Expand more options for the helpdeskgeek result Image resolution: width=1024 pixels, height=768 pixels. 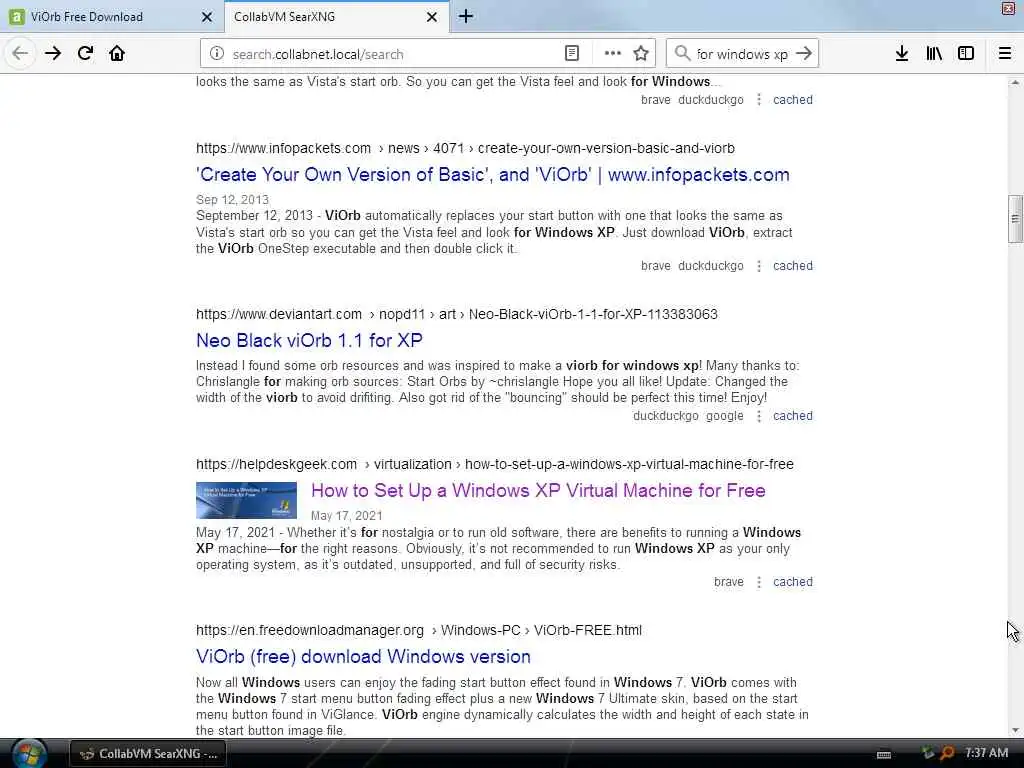tap(758, 582)
